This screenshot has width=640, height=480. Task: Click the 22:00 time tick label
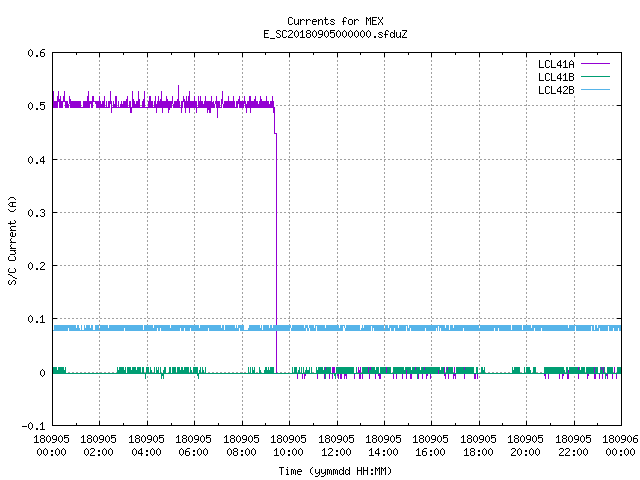pos(573,452)
